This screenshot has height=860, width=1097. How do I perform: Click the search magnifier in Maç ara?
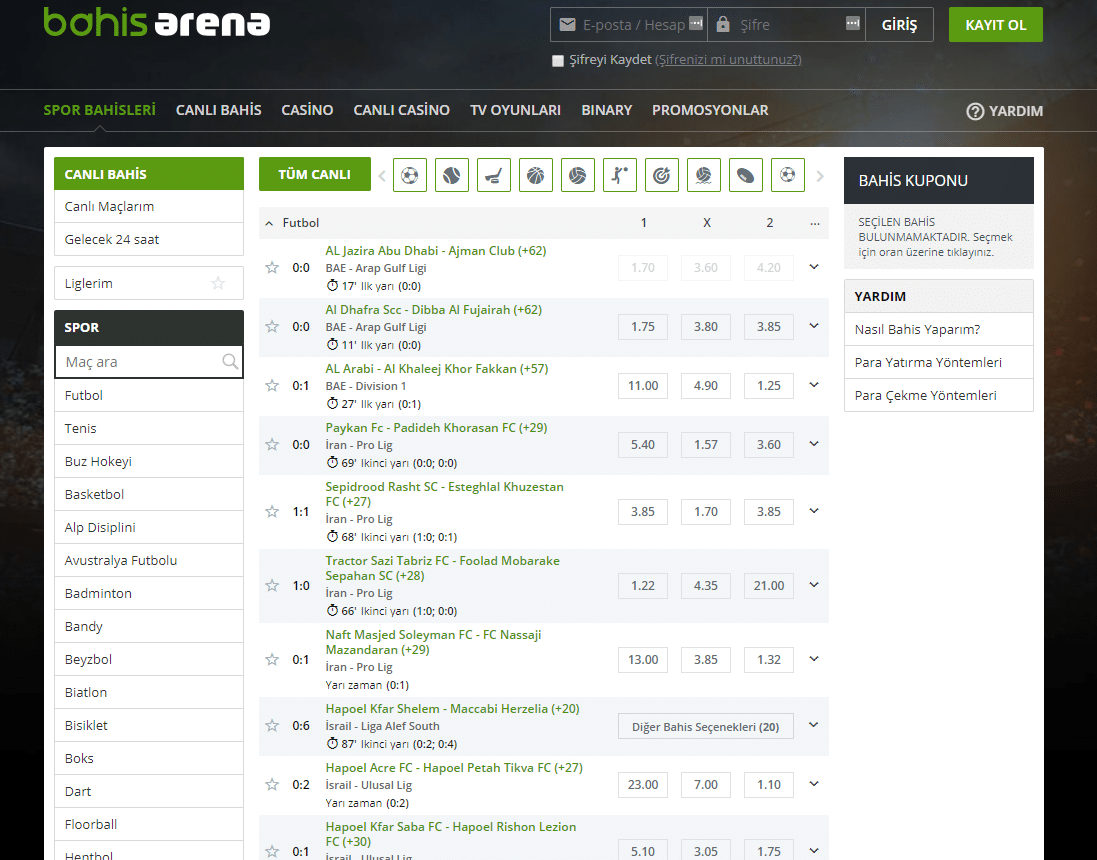[230, 362]
